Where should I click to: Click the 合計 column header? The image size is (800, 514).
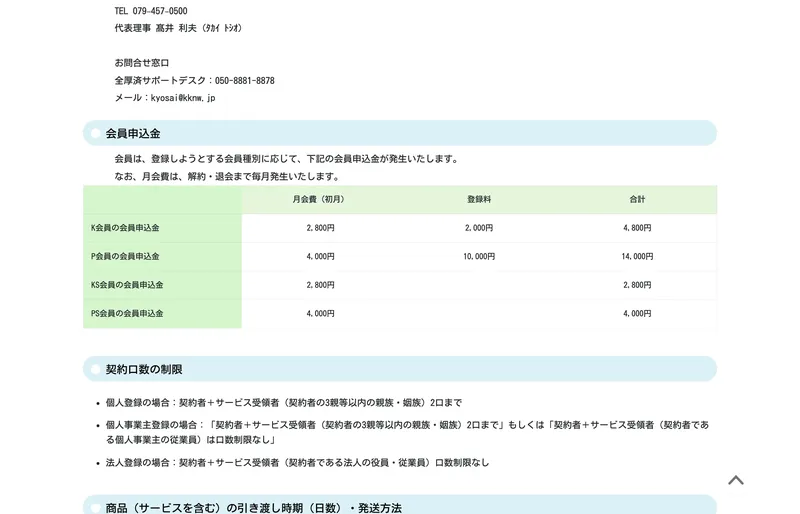637,200
